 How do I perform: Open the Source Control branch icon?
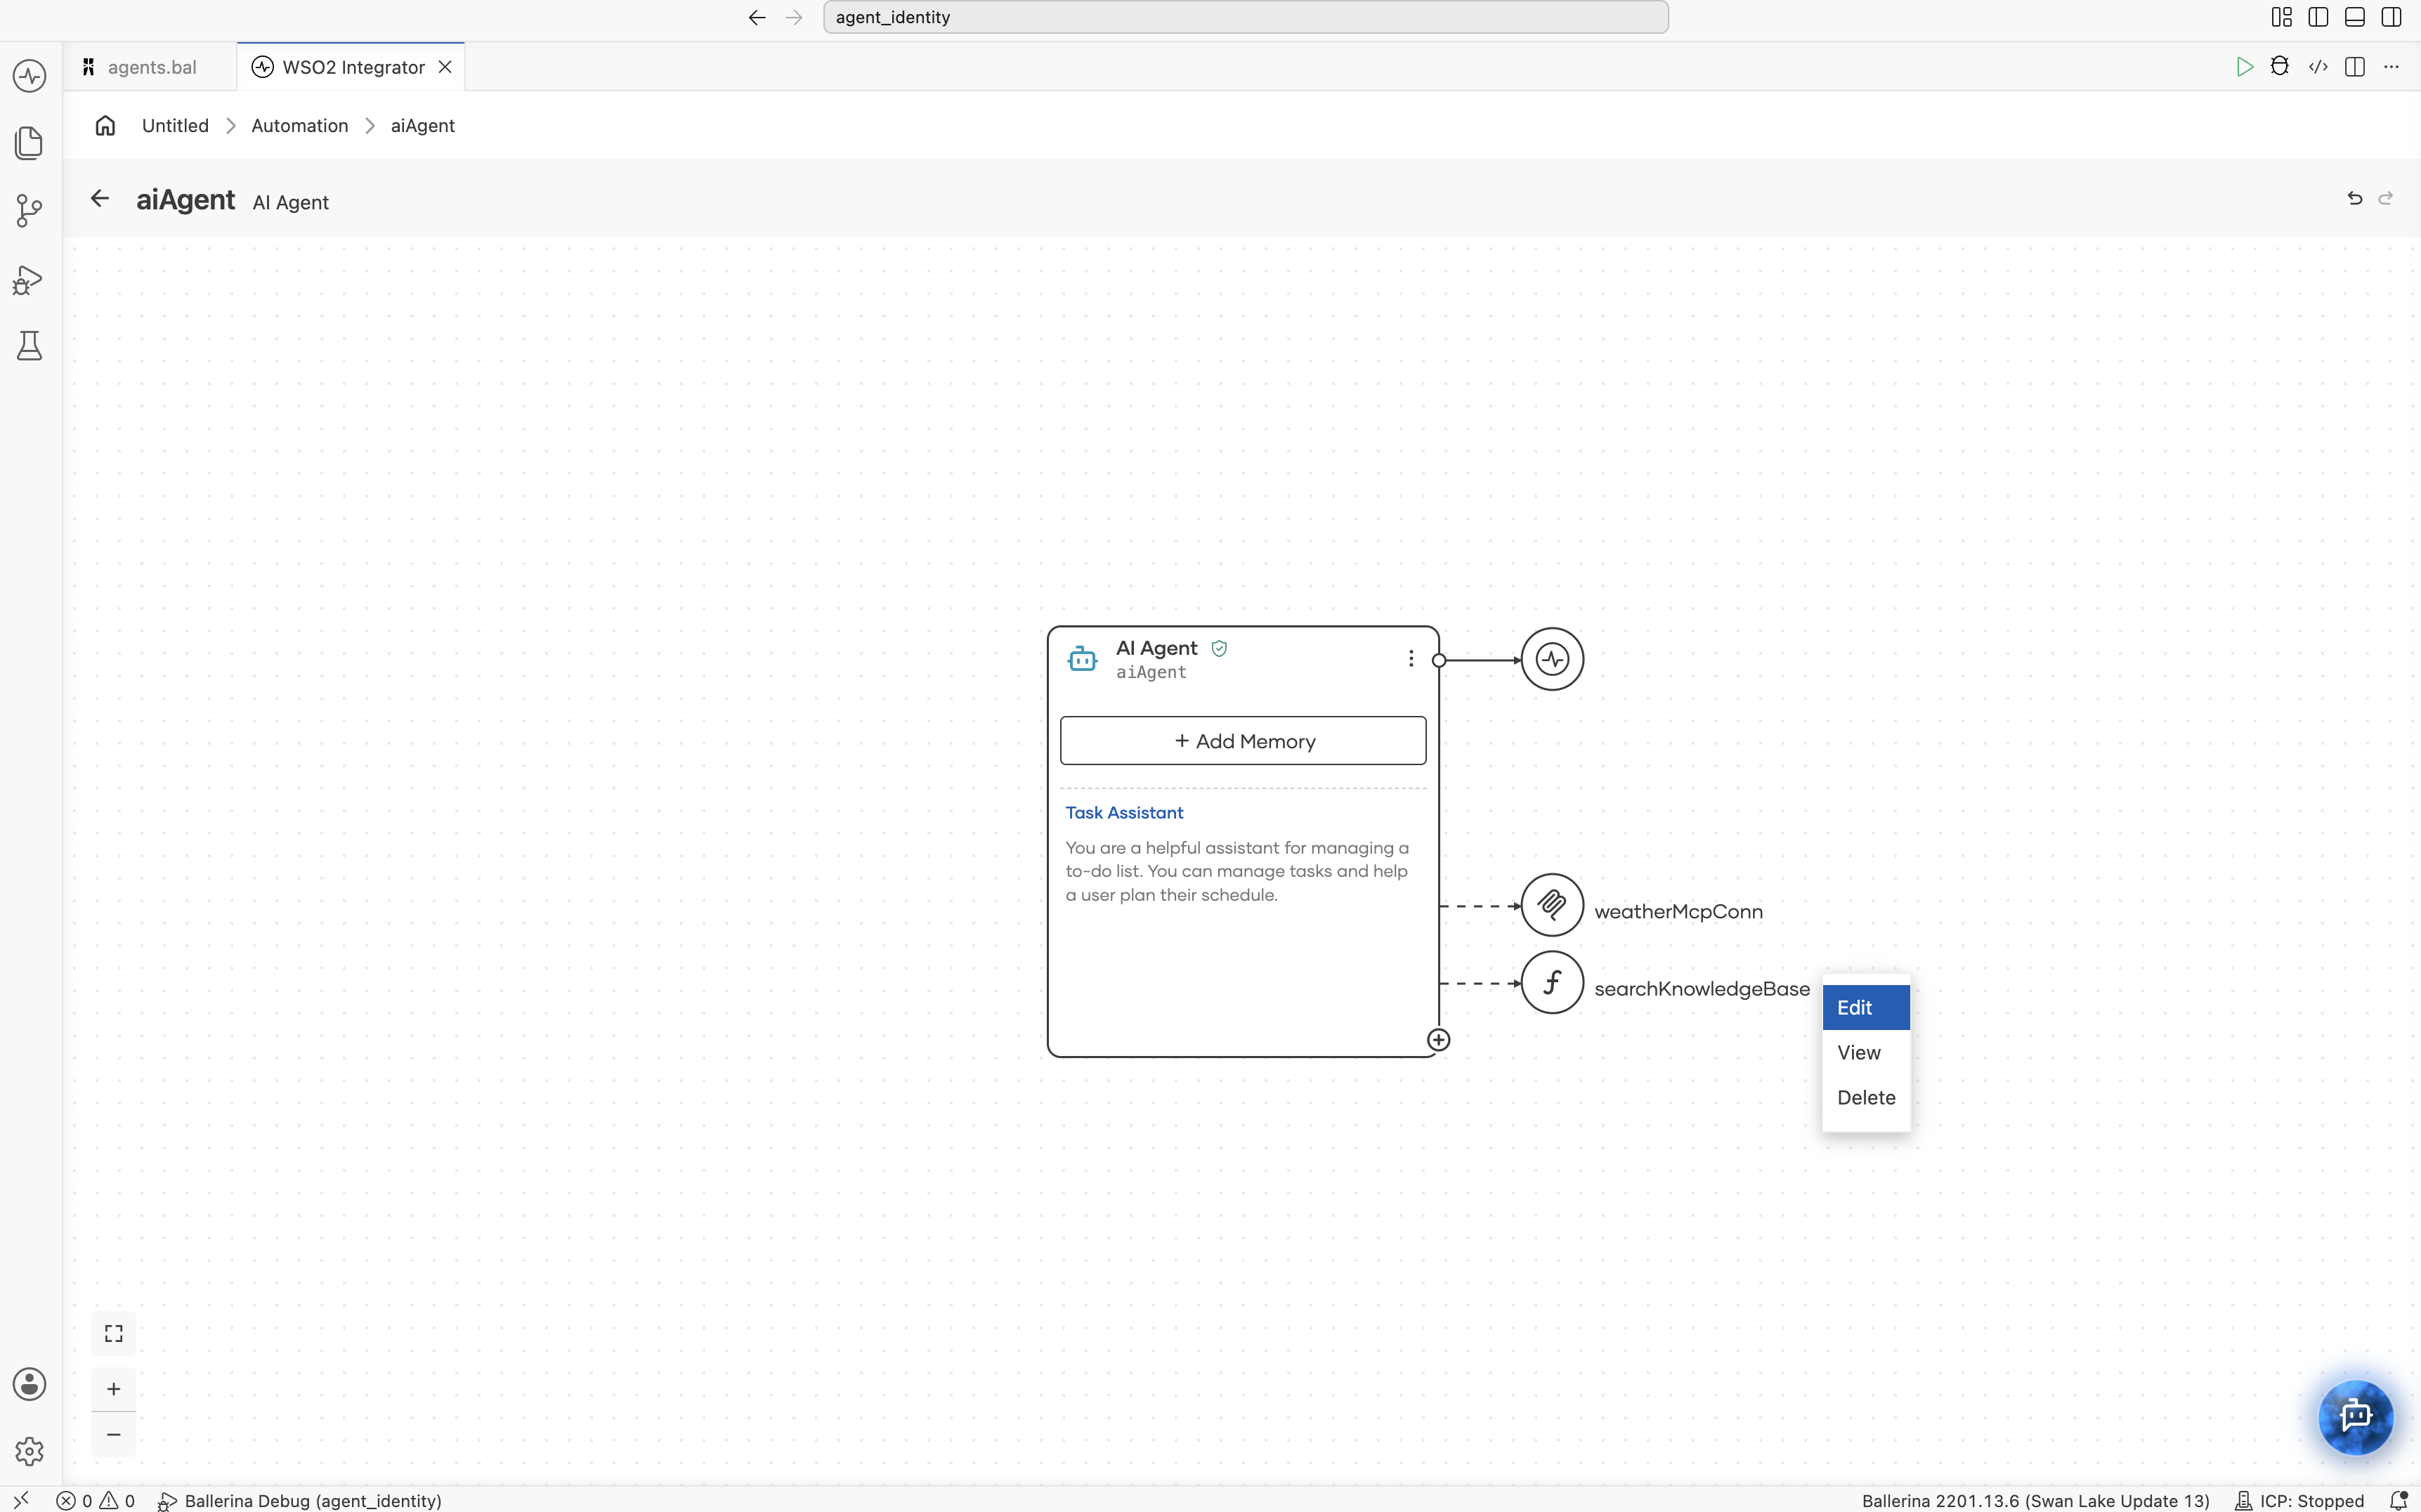point(29,210)
